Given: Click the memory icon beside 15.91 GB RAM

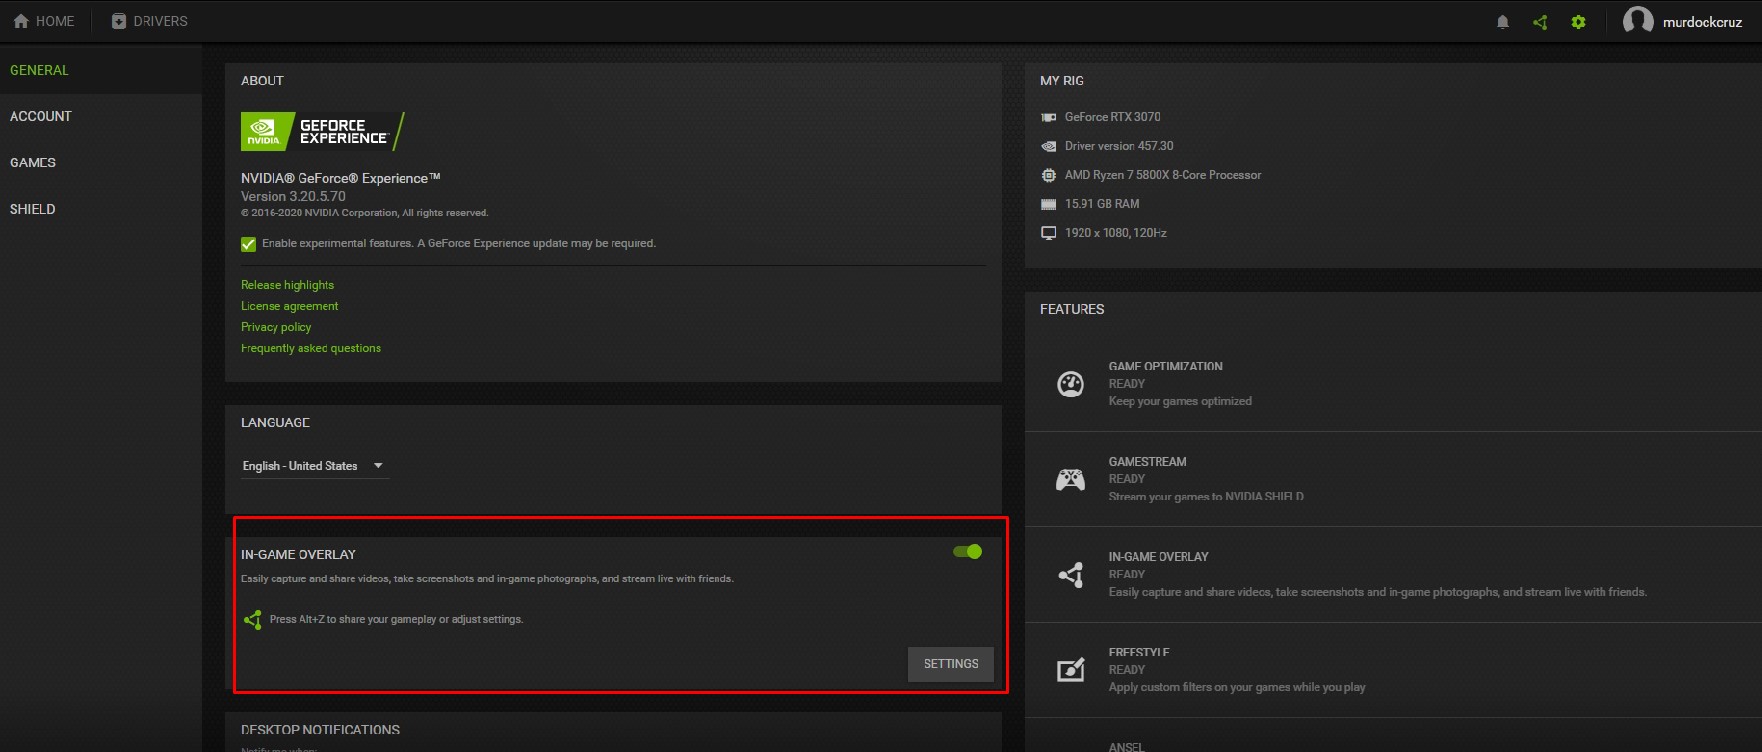Looking at the screenshot, I should tap(1048, 204).
